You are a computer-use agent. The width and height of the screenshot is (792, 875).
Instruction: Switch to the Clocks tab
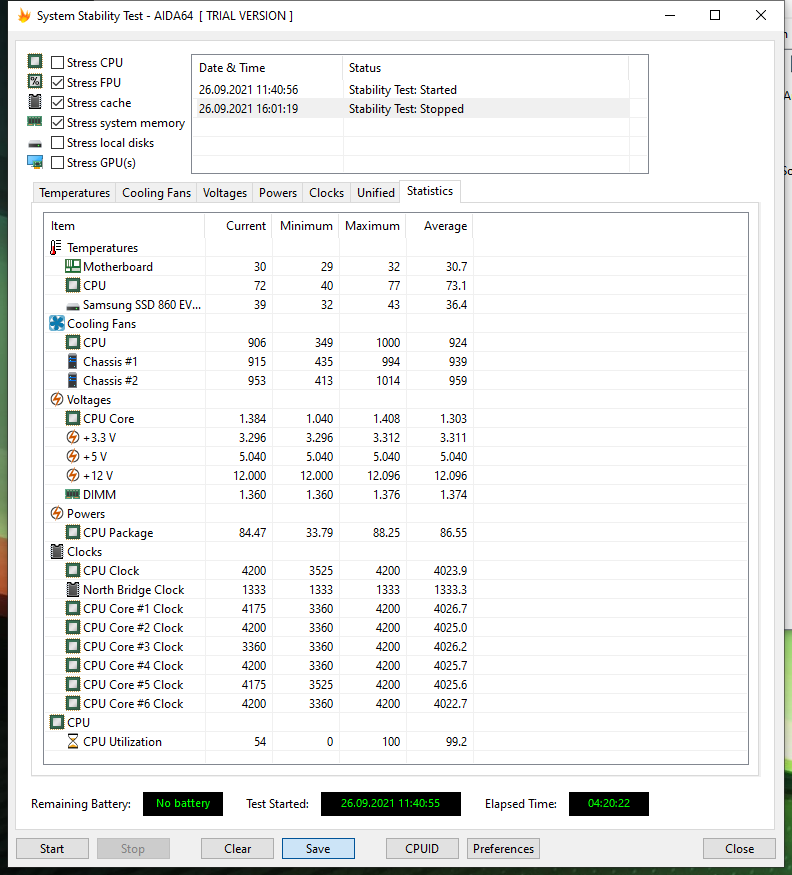(327, 193)
